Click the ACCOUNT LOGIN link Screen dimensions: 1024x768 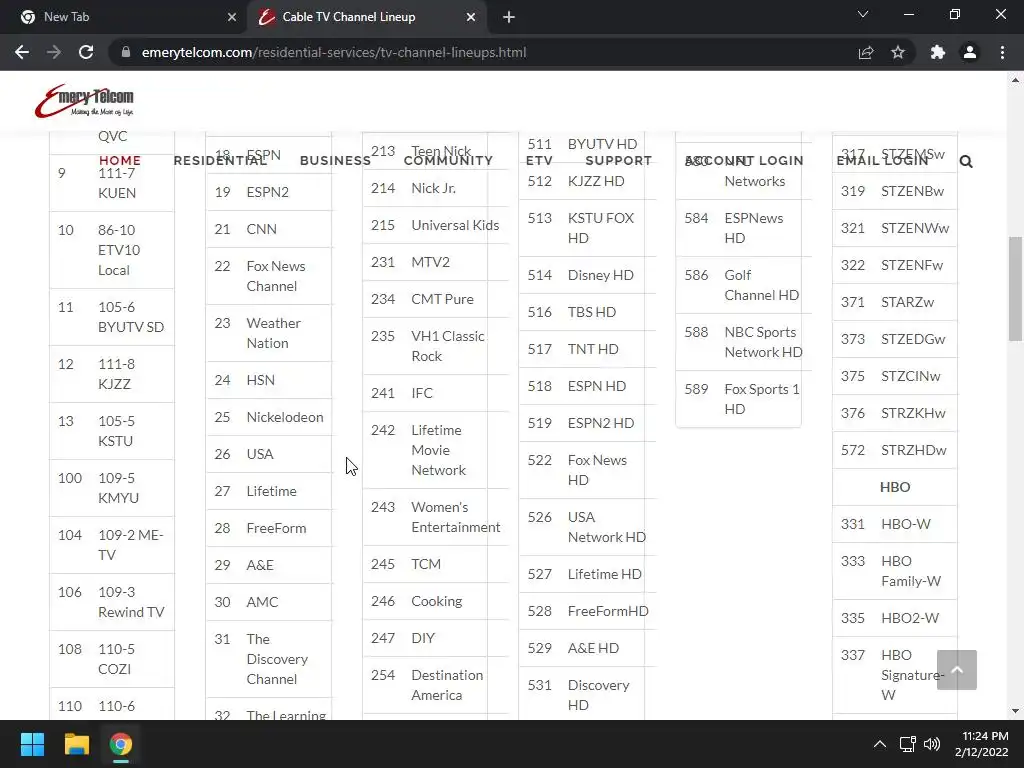744,161
